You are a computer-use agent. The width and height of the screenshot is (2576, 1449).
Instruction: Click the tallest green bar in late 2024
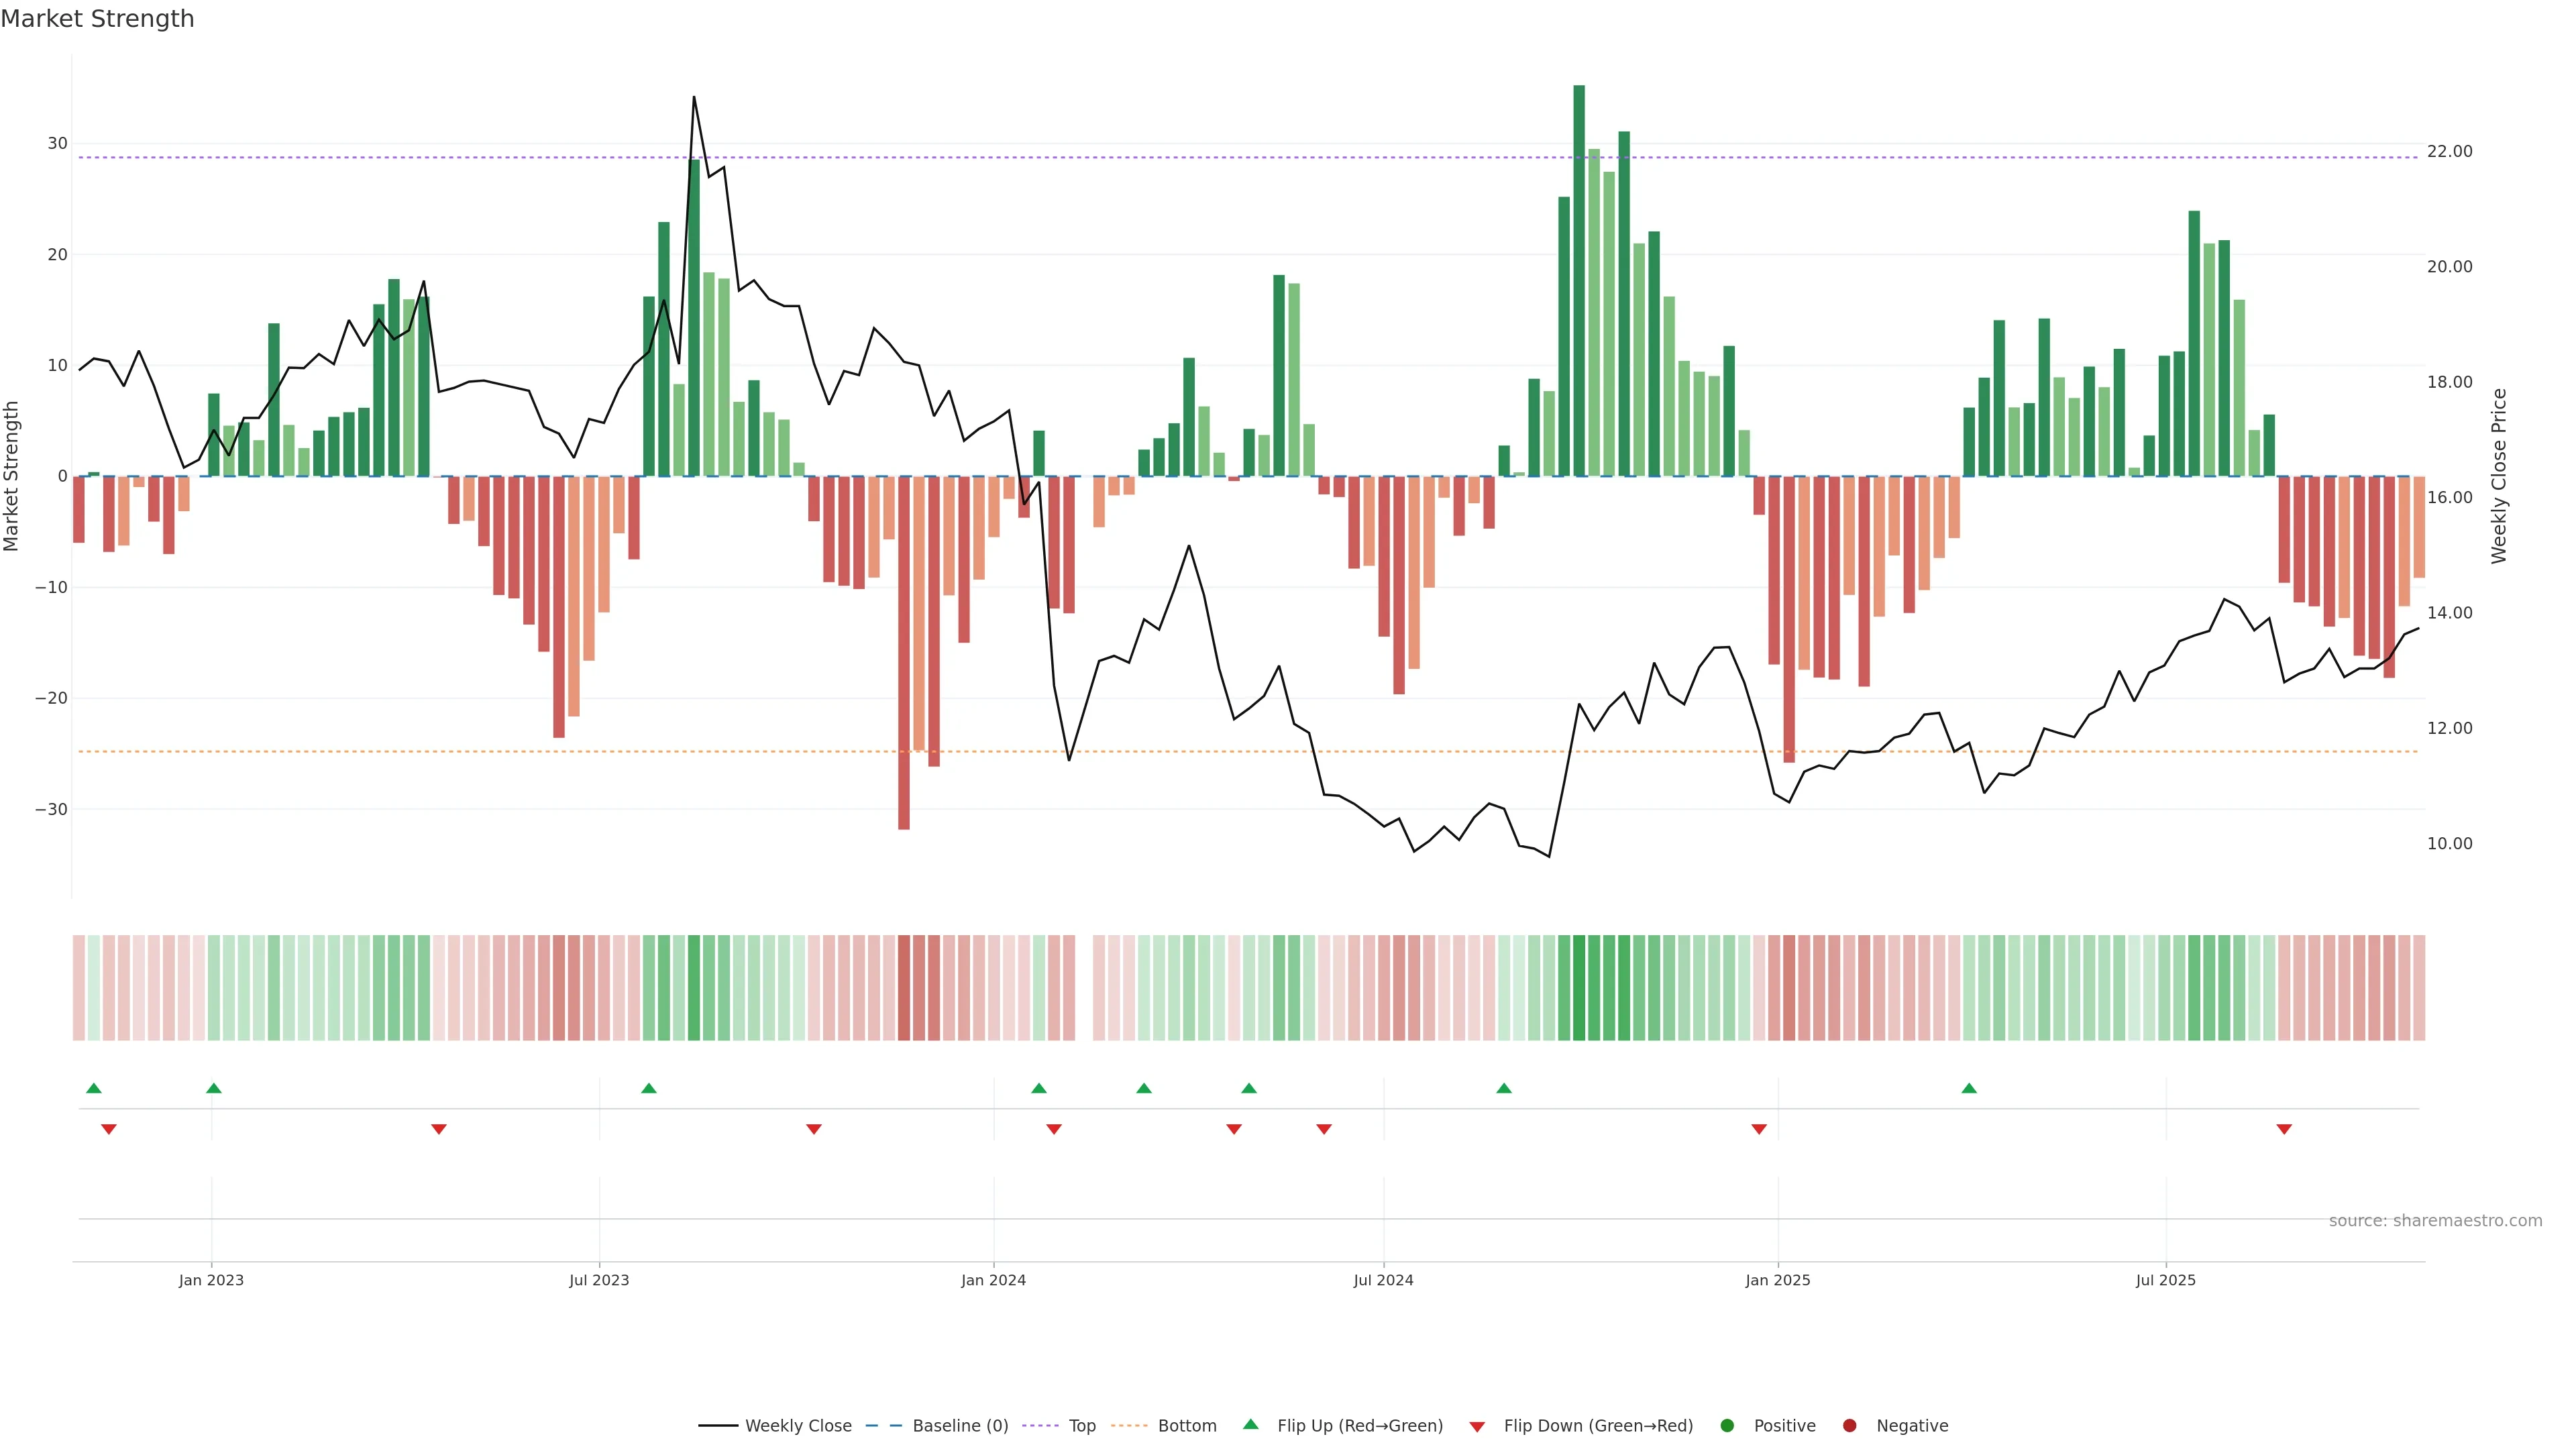point(1579,280)
